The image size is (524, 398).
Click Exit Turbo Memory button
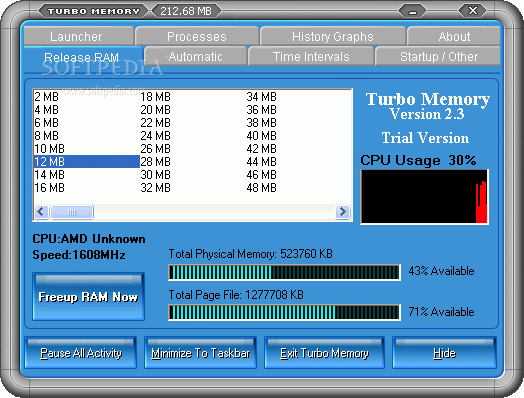(324, 353)
